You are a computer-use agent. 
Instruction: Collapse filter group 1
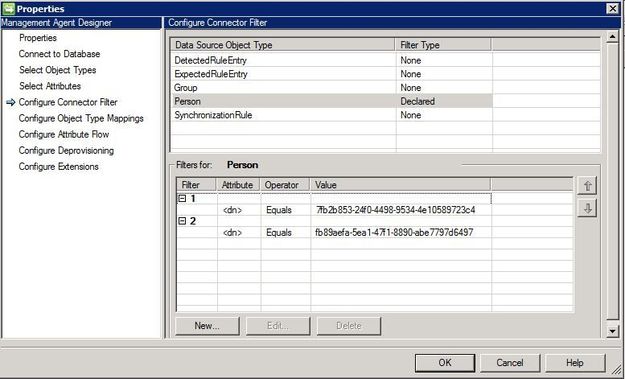(x=182, y=198)
